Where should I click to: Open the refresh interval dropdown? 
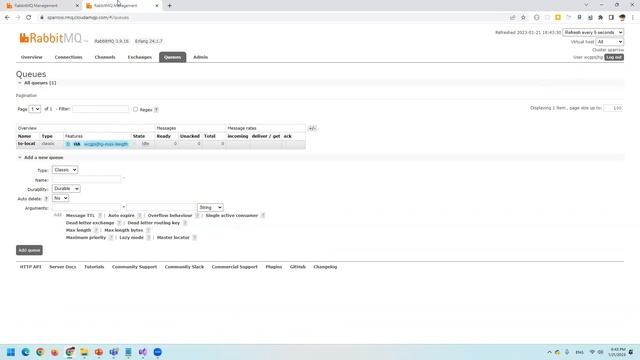coord(593,32)
